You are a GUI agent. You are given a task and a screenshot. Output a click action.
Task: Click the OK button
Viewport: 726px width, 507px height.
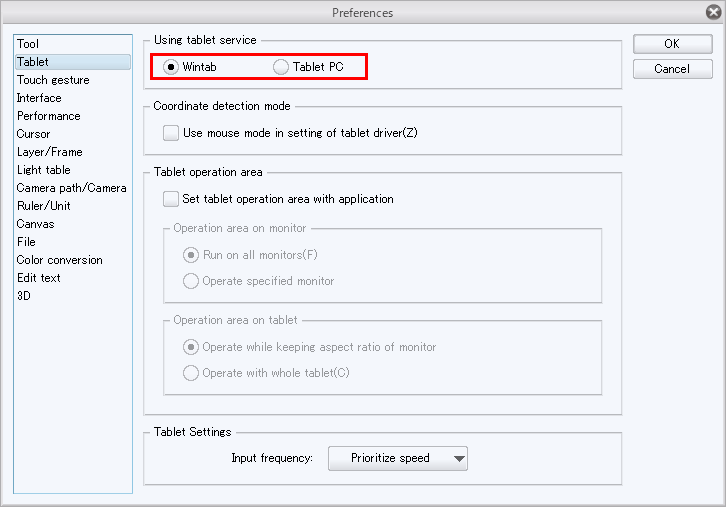coord(672,44)
